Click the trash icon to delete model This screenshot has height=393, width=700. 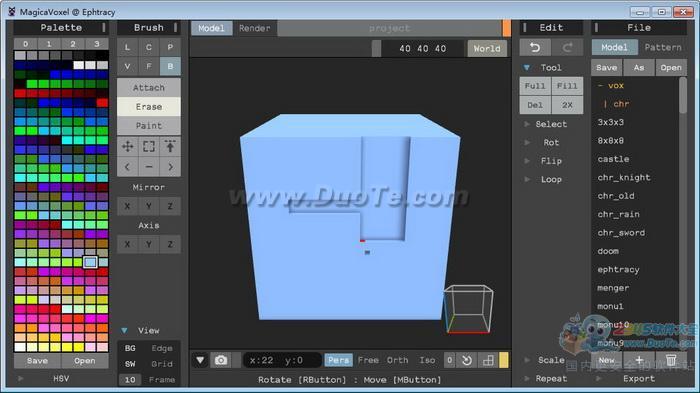(x=671, y=360)
